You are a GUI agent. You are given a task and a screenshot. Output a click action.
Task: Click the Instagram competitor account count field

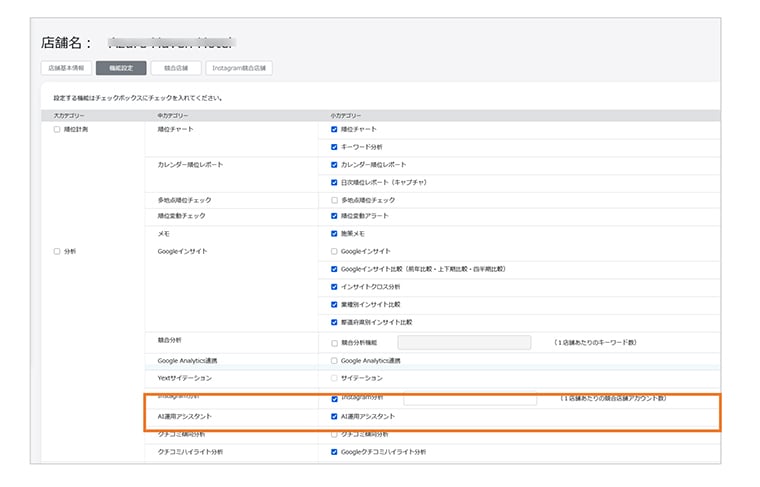pyautogui.click(x=469, y=398)
